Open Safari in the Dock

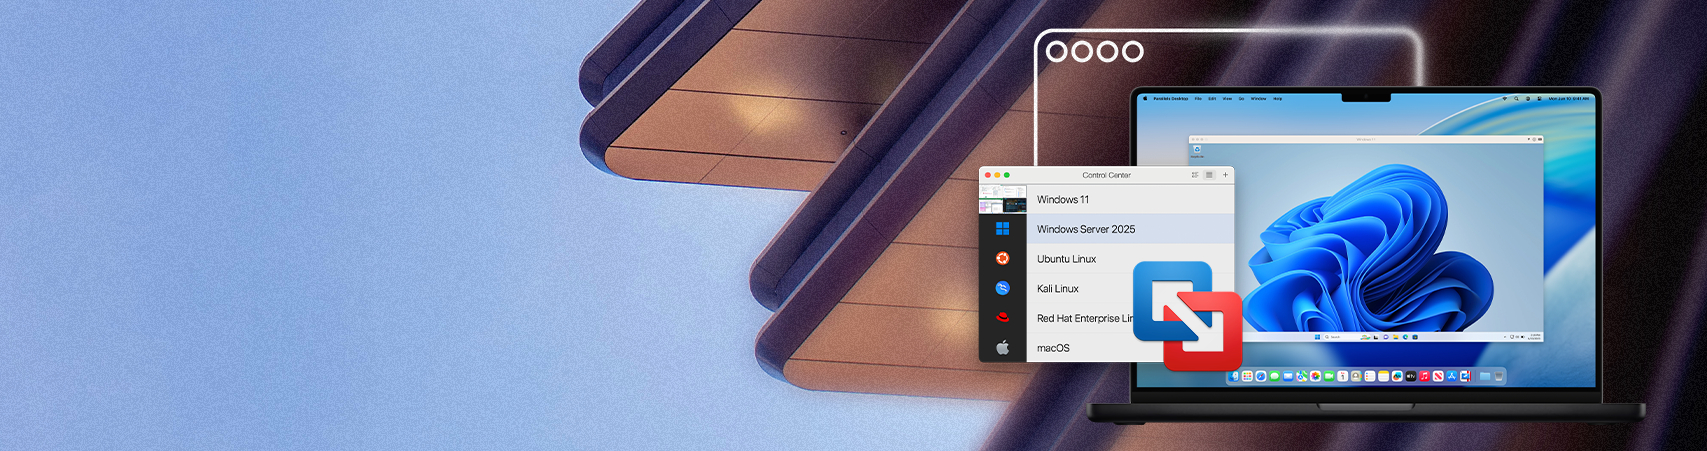pos(1261,376)
